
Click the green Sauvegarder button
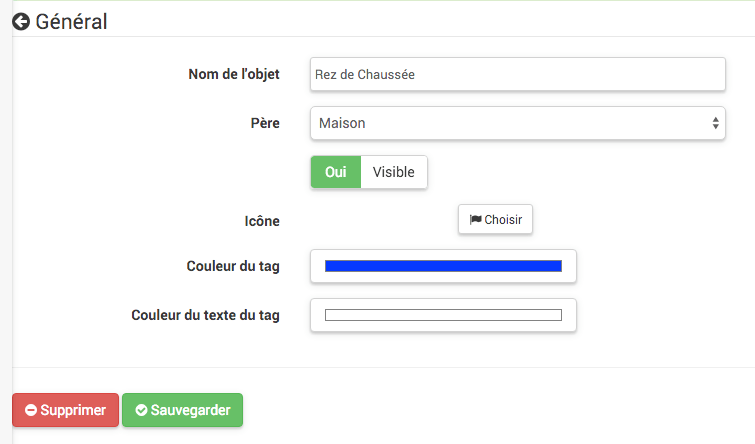click(x=182, y=410)
